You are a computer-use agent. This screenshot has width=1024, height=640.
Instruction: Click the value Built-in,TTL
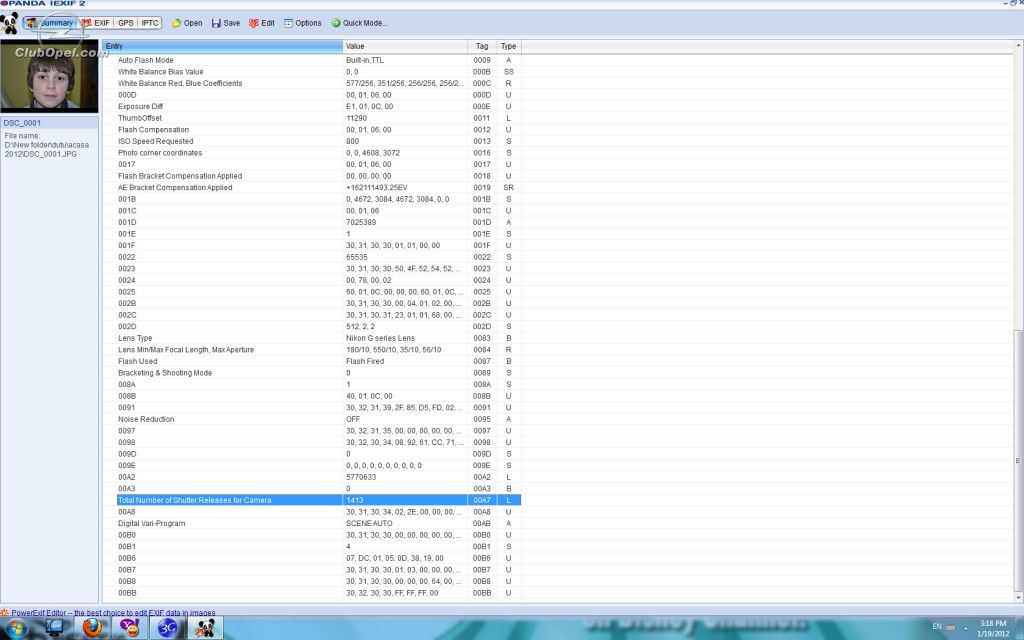(364, 60)
